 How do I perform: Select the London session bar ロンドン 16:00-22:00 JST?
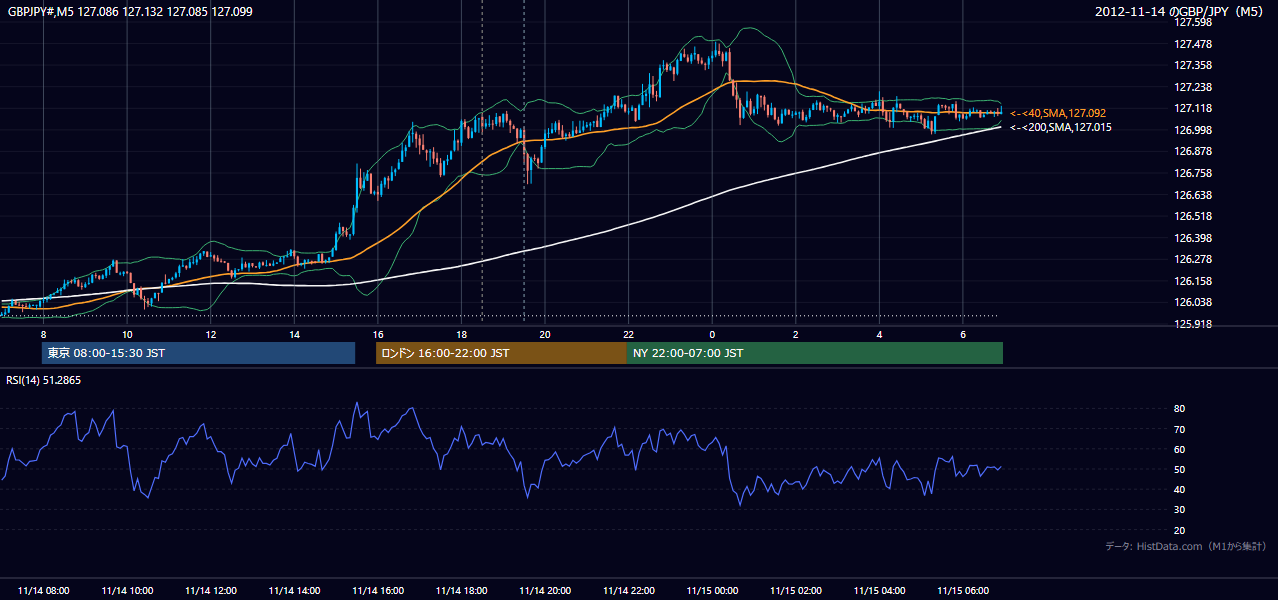click(501, 353)
